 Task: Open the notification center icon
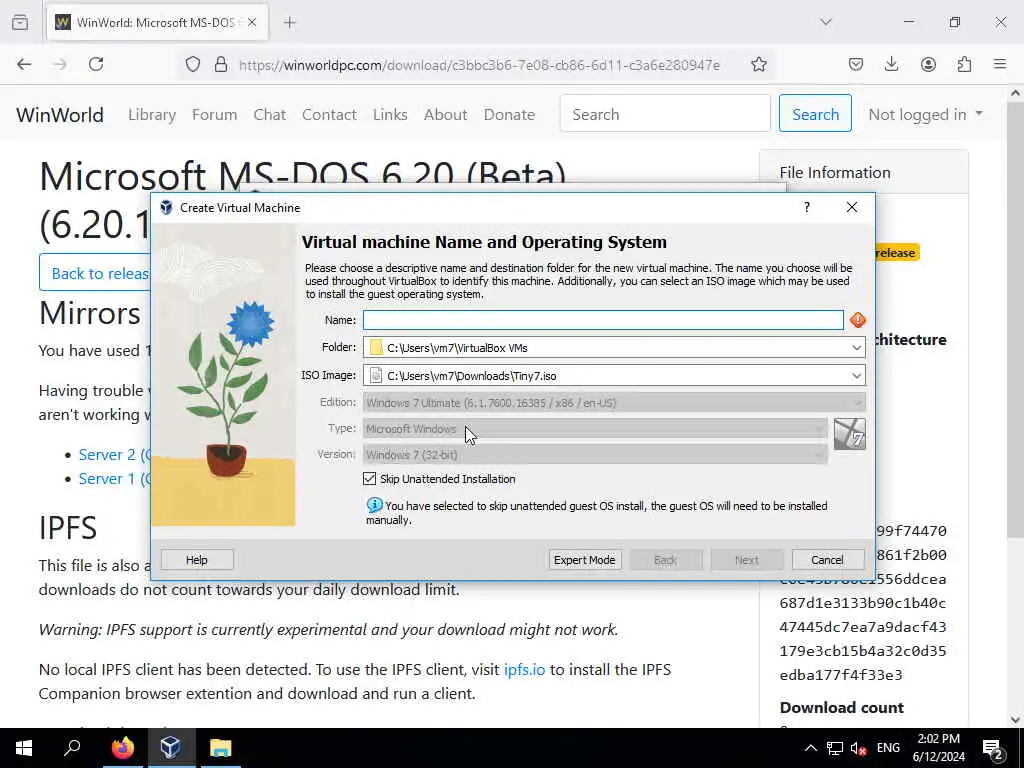[x=993, y=748]
